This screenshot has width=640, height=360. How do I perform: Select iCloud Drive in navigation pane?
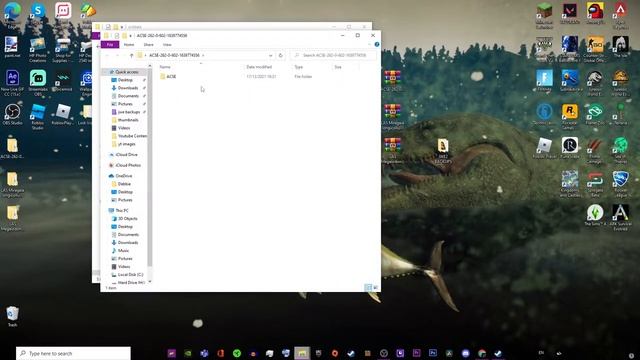pyautogui.click(x=126, y=155)
